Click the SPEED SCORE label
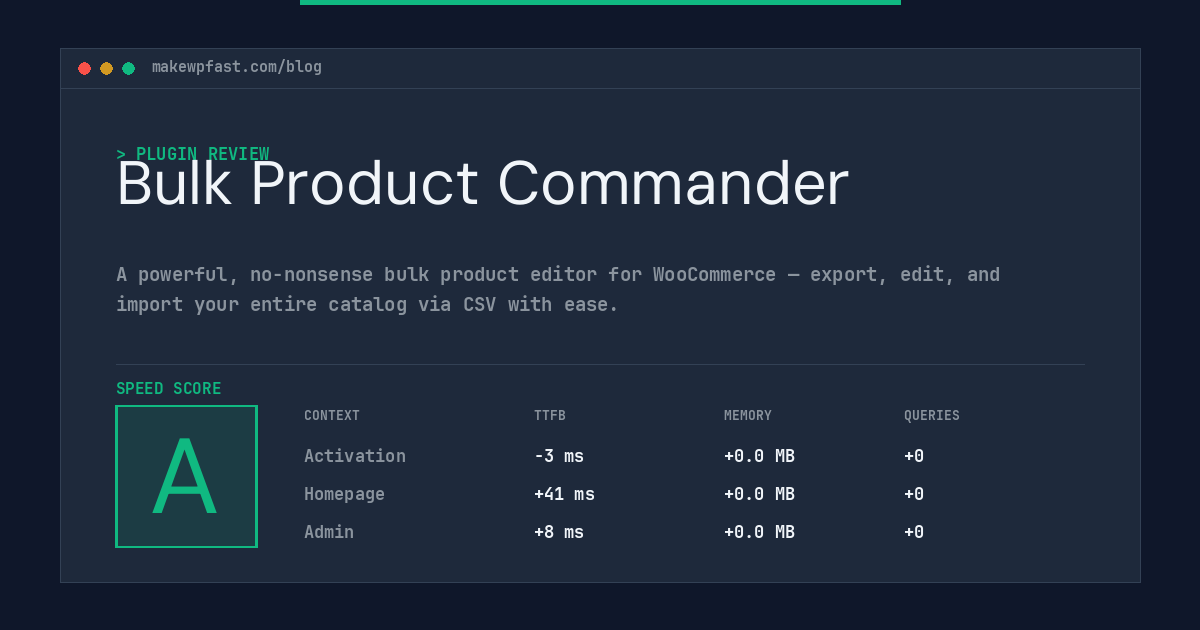 pos(169,389)
